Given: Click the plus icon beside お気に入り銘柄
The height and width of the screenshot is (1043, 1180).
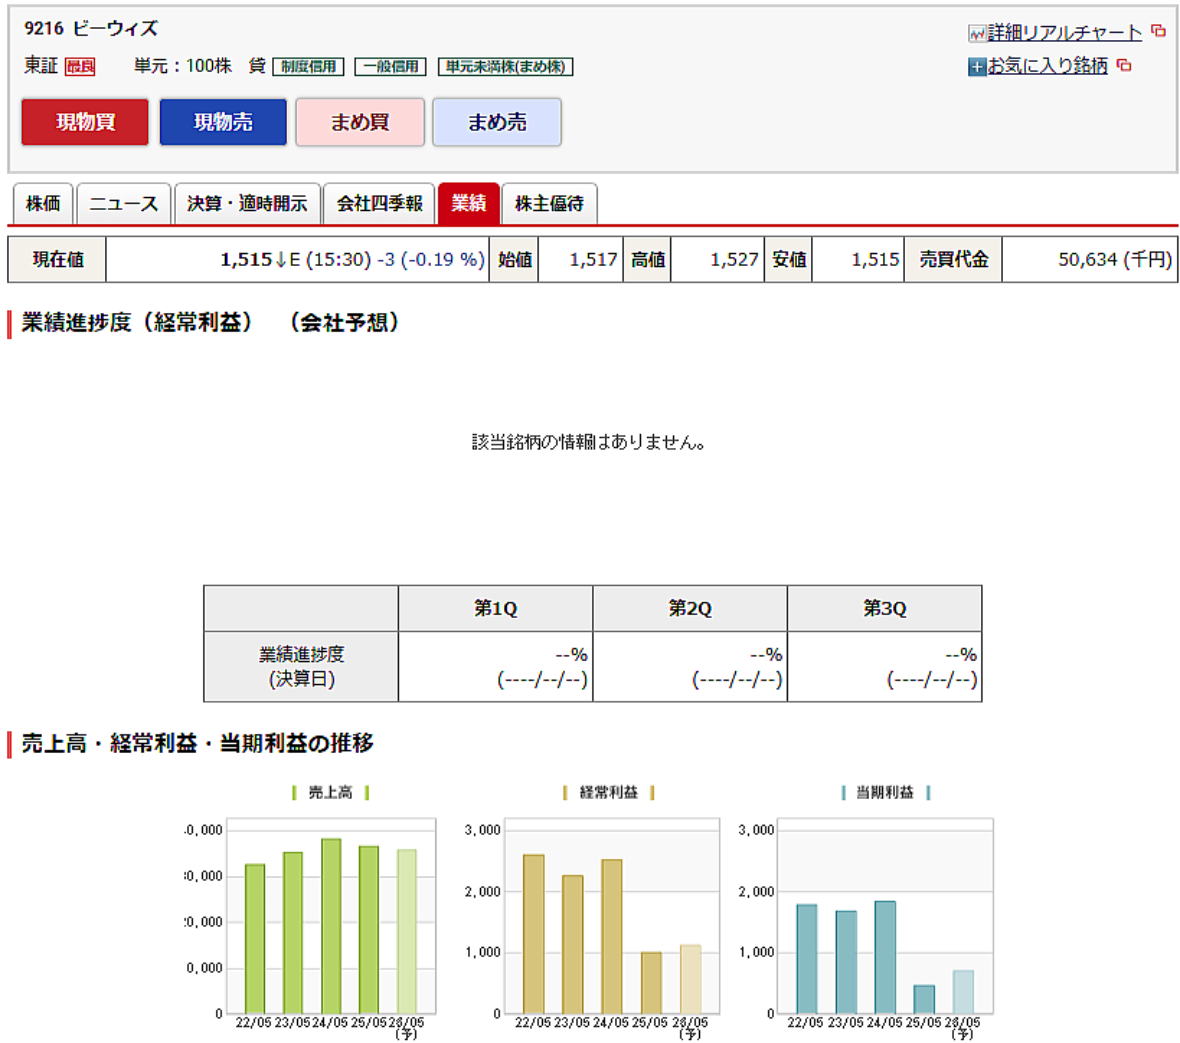Looking at the screenshot, I should pos(976,67).
